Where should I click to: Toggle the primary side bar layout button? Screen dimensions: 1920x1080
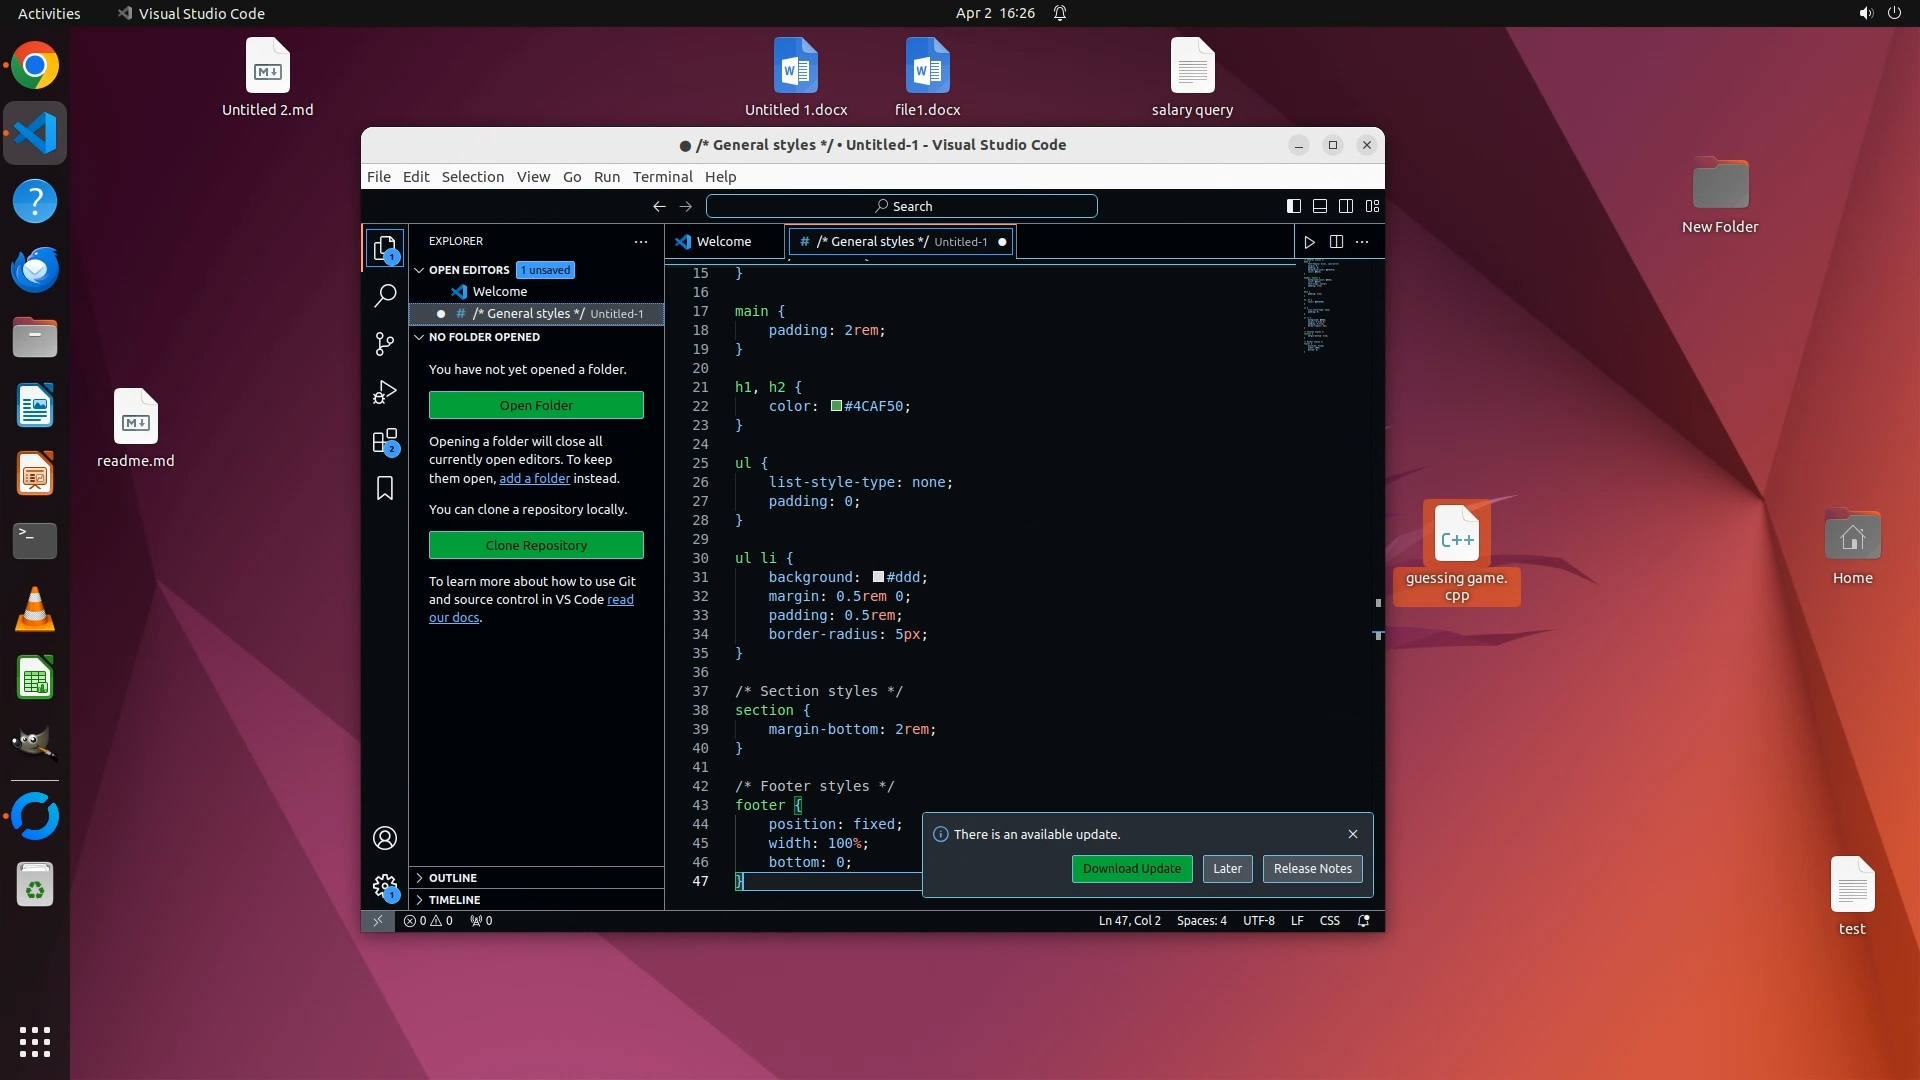pos(1293,206)
